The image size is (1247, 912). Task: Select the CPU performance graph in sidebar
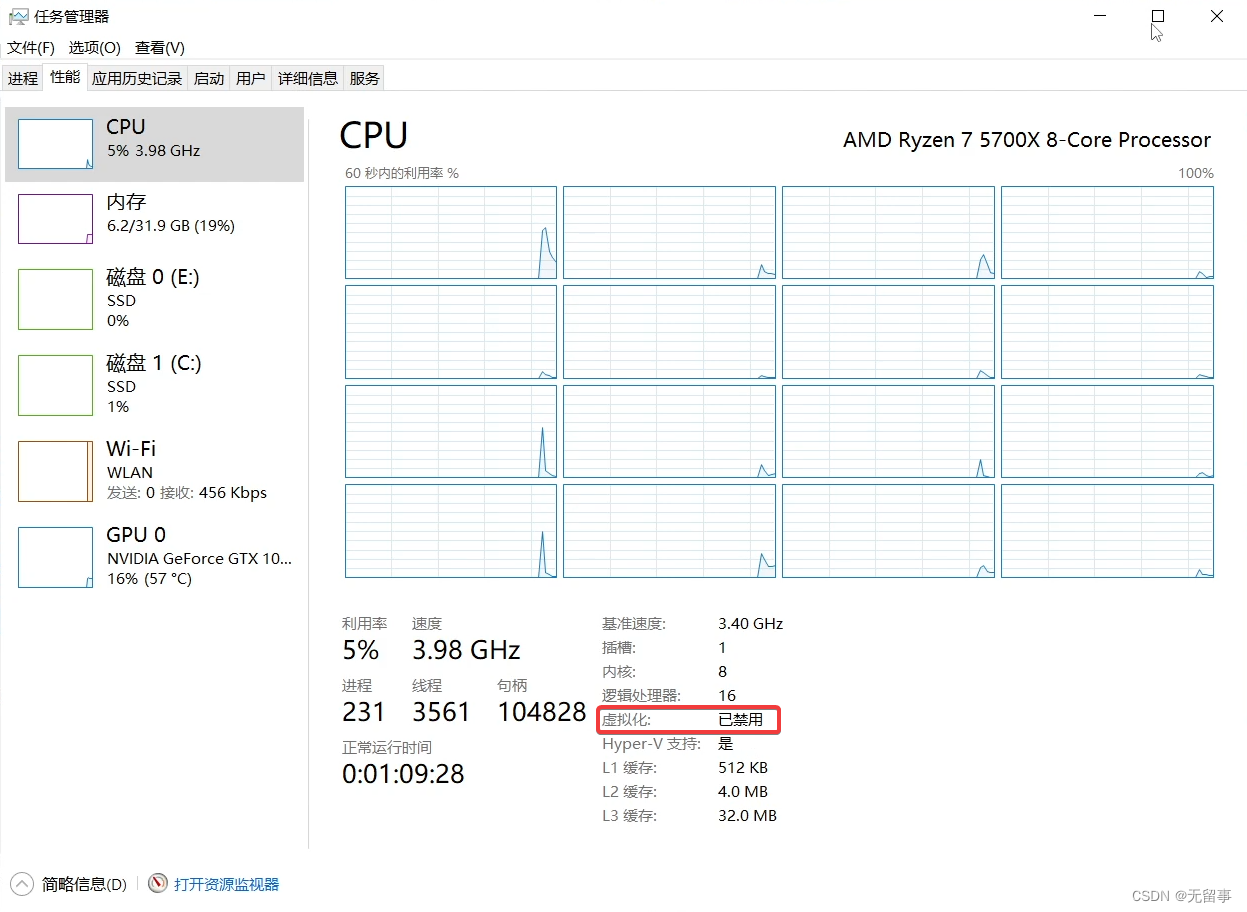[x=155, y=144]
